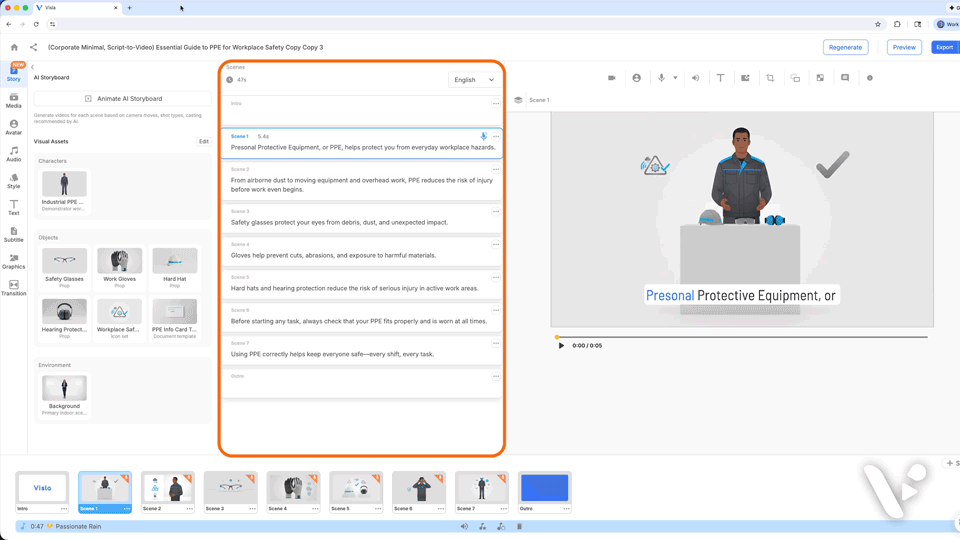Click the share icon beside home

[x=33, y=47]
